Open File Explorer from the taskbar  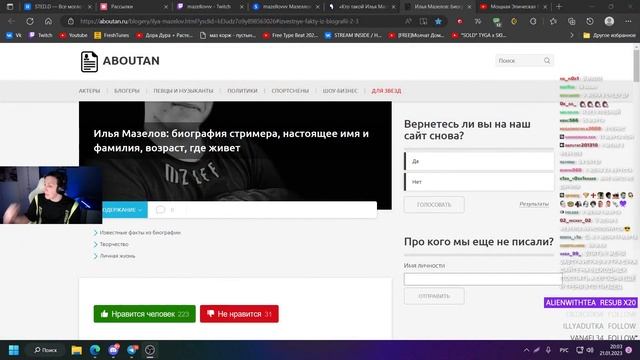(76, 350)
